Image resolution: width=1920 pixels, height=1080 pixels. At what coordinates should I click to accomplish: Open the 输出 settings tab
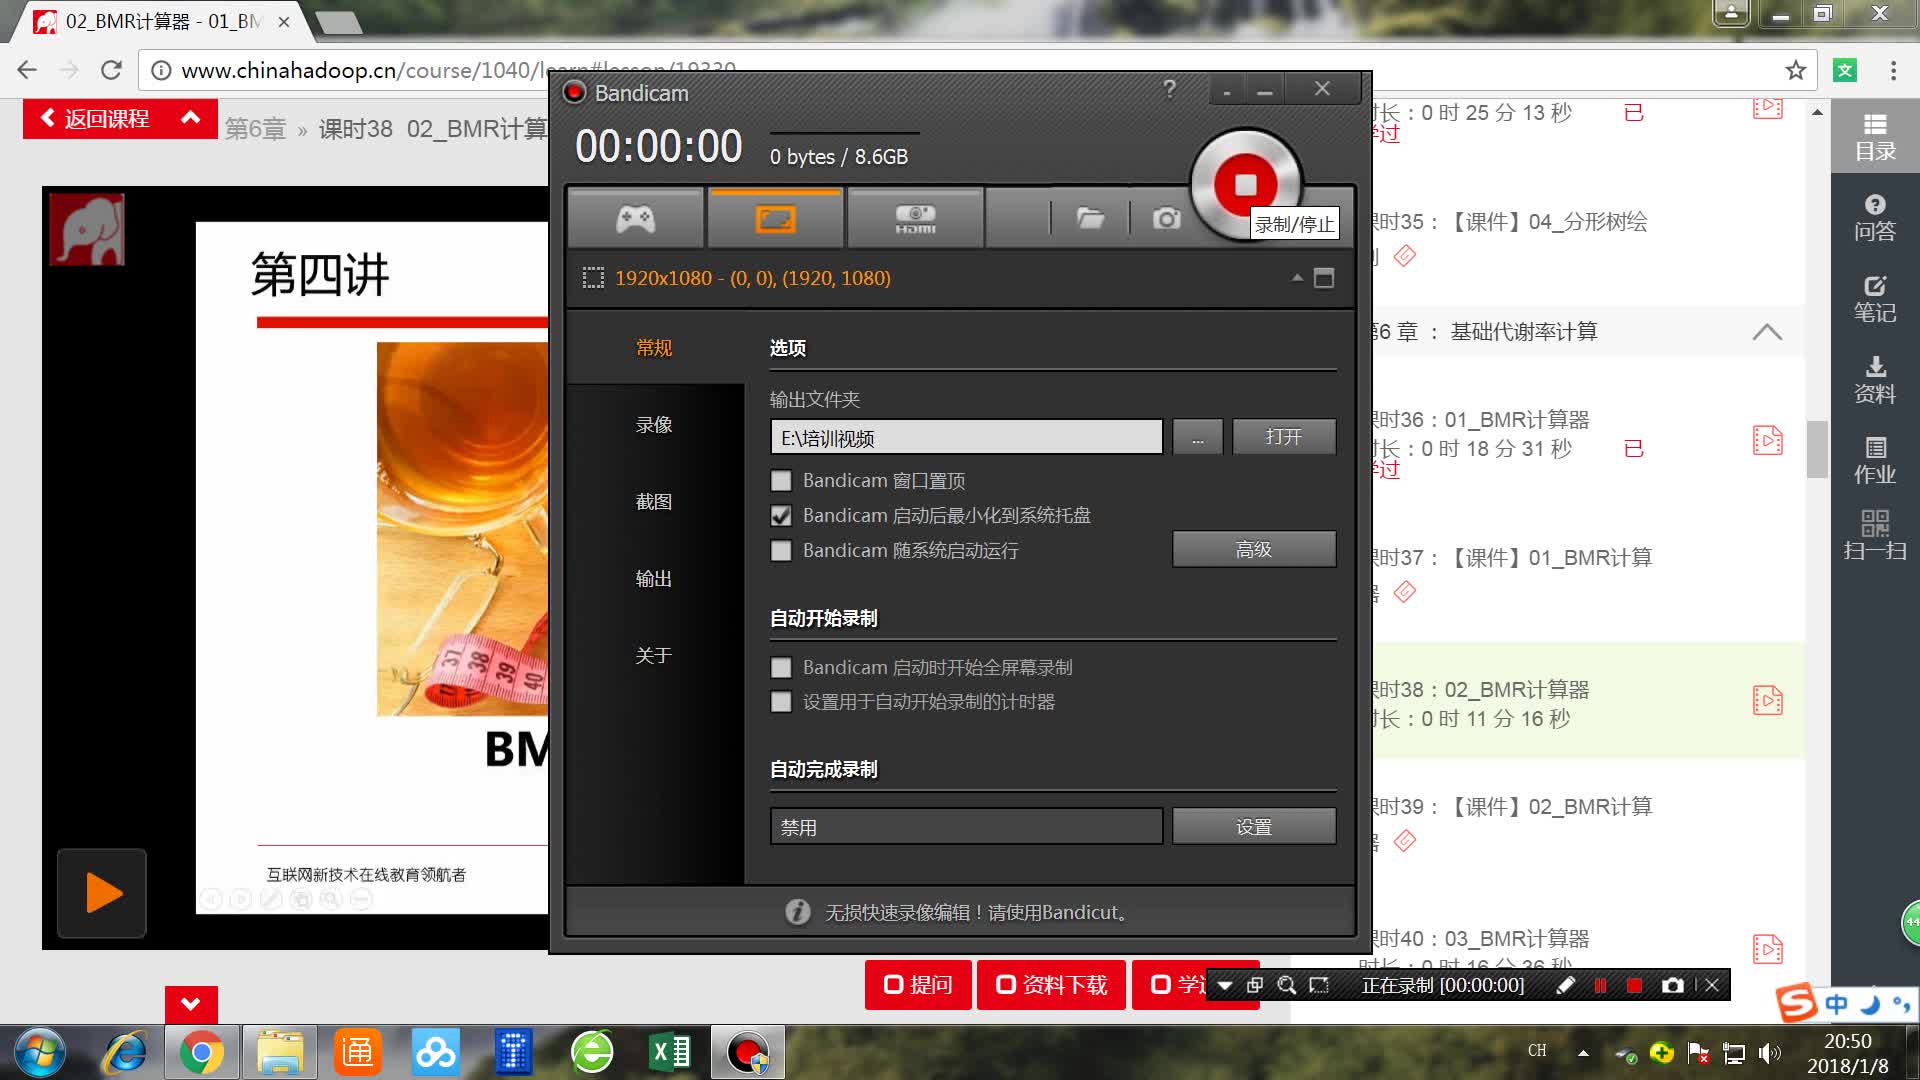pos(654,578)
